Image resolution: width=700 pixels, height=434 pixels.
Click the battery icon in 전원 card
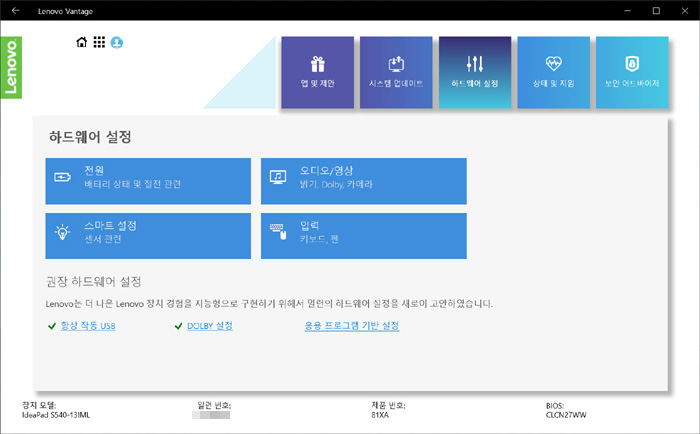pyautogui.click(x=62, y=177)
